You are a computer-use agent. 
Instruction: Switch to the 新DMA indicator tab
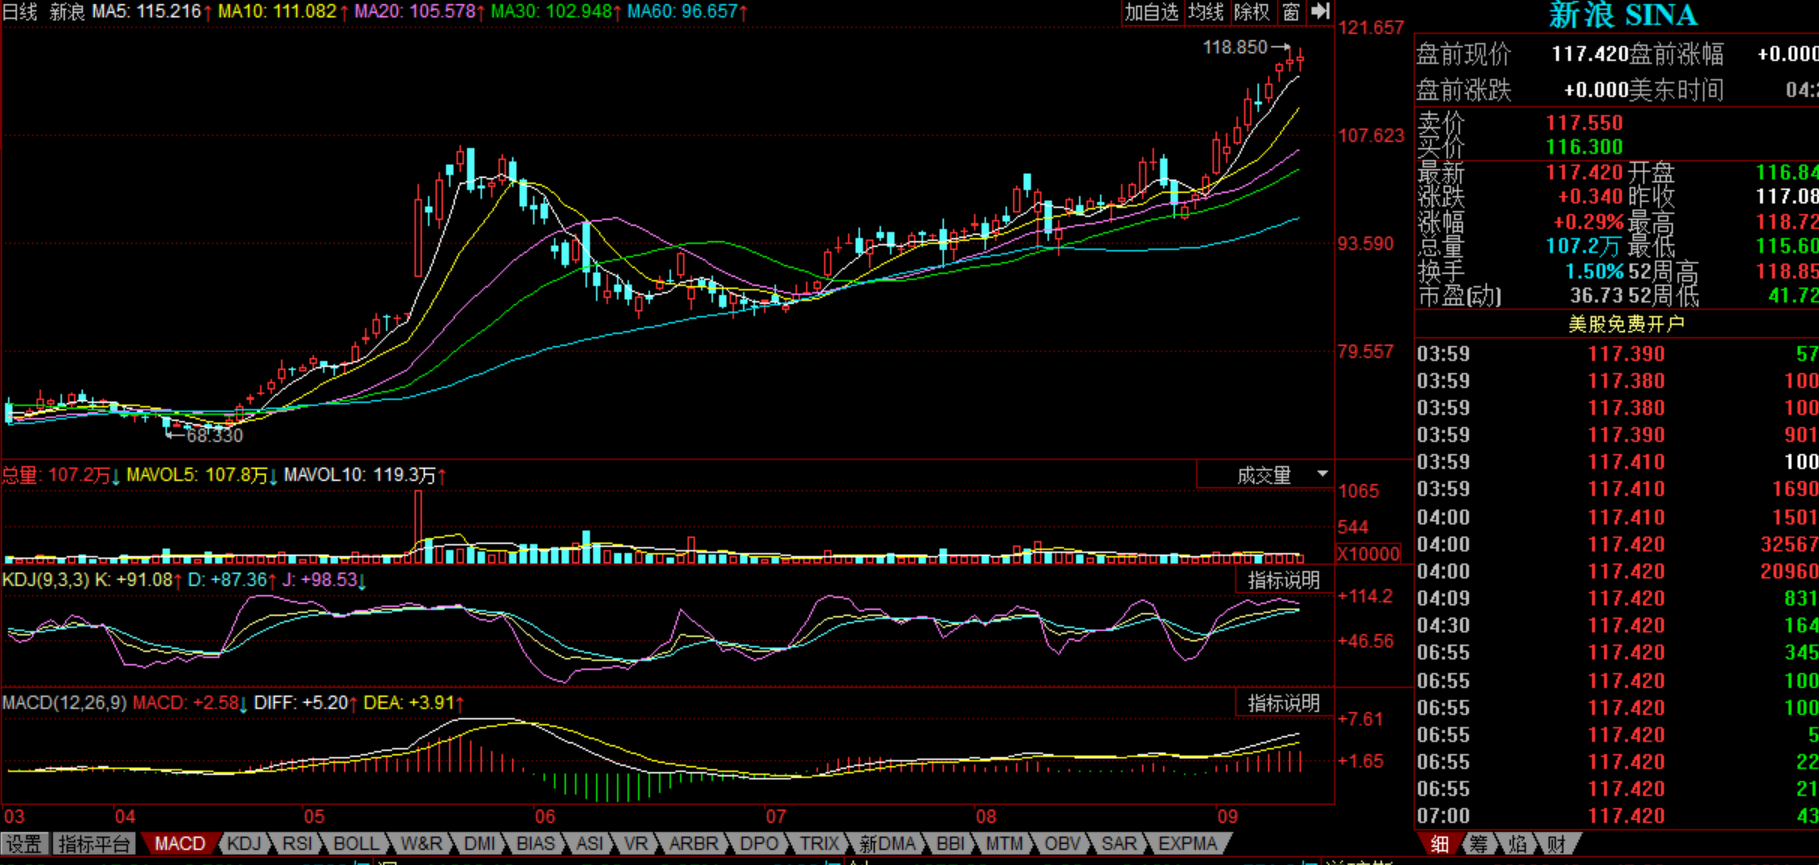pos(887,844)
